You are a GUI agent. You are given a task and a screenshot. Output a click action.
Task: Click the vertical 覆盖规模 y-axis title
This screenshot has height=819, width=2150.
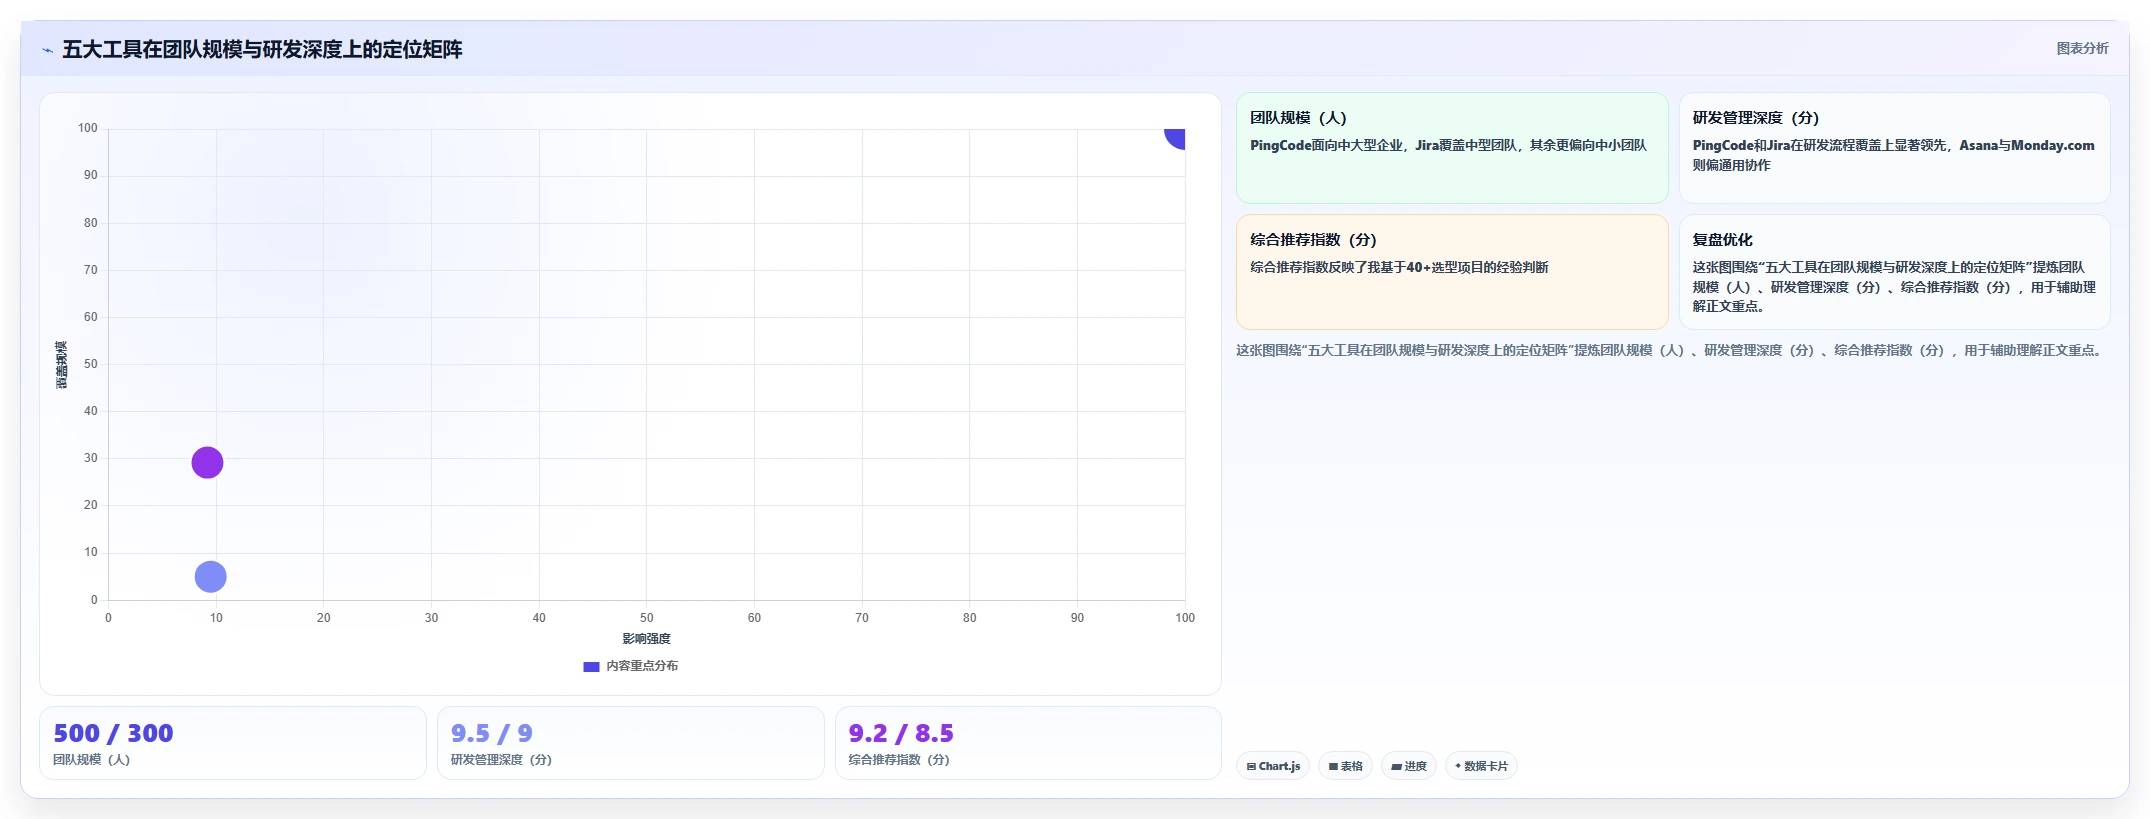62,364
